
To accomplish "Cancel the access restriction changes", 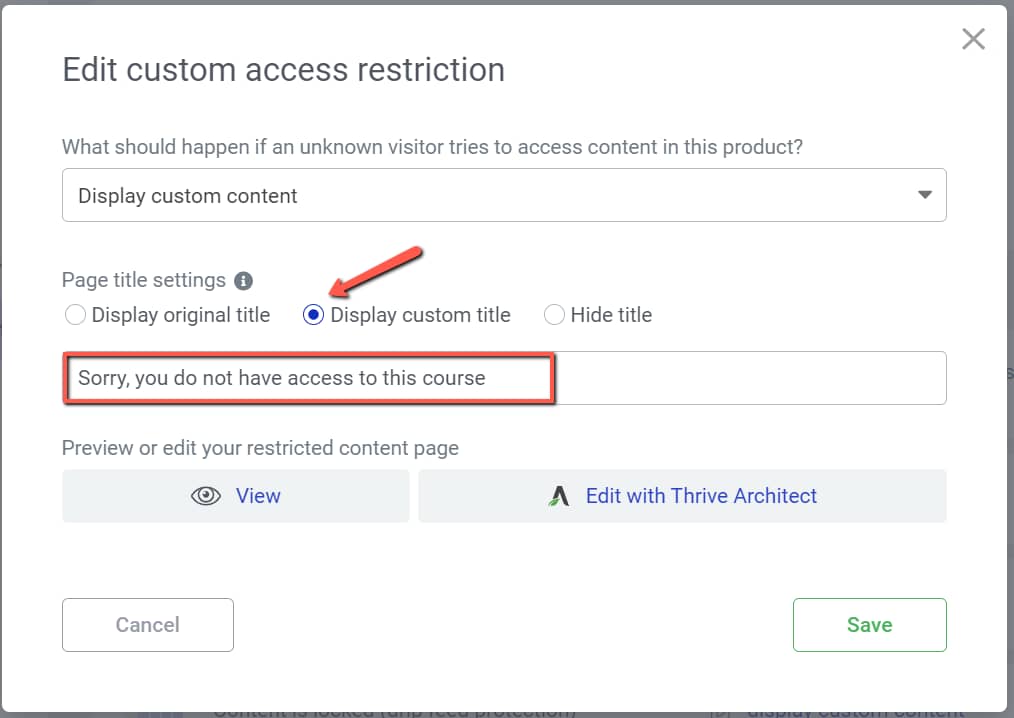I will tap(148, 625).
